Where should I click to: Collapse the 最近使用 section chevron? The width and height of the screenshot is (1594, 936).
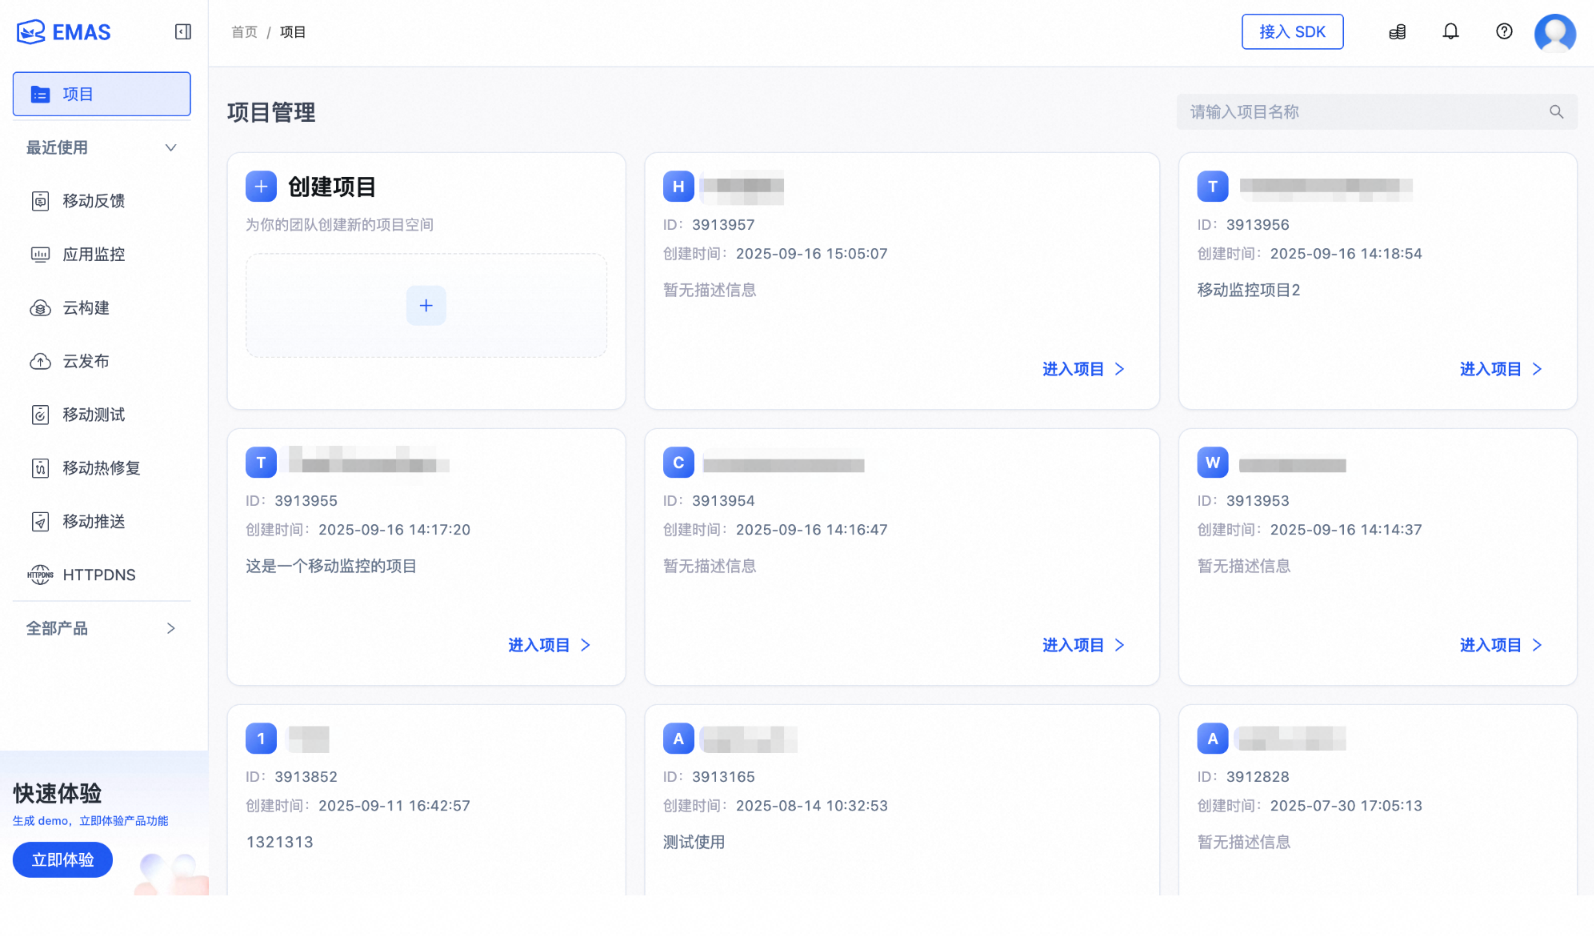click(171, 148)
